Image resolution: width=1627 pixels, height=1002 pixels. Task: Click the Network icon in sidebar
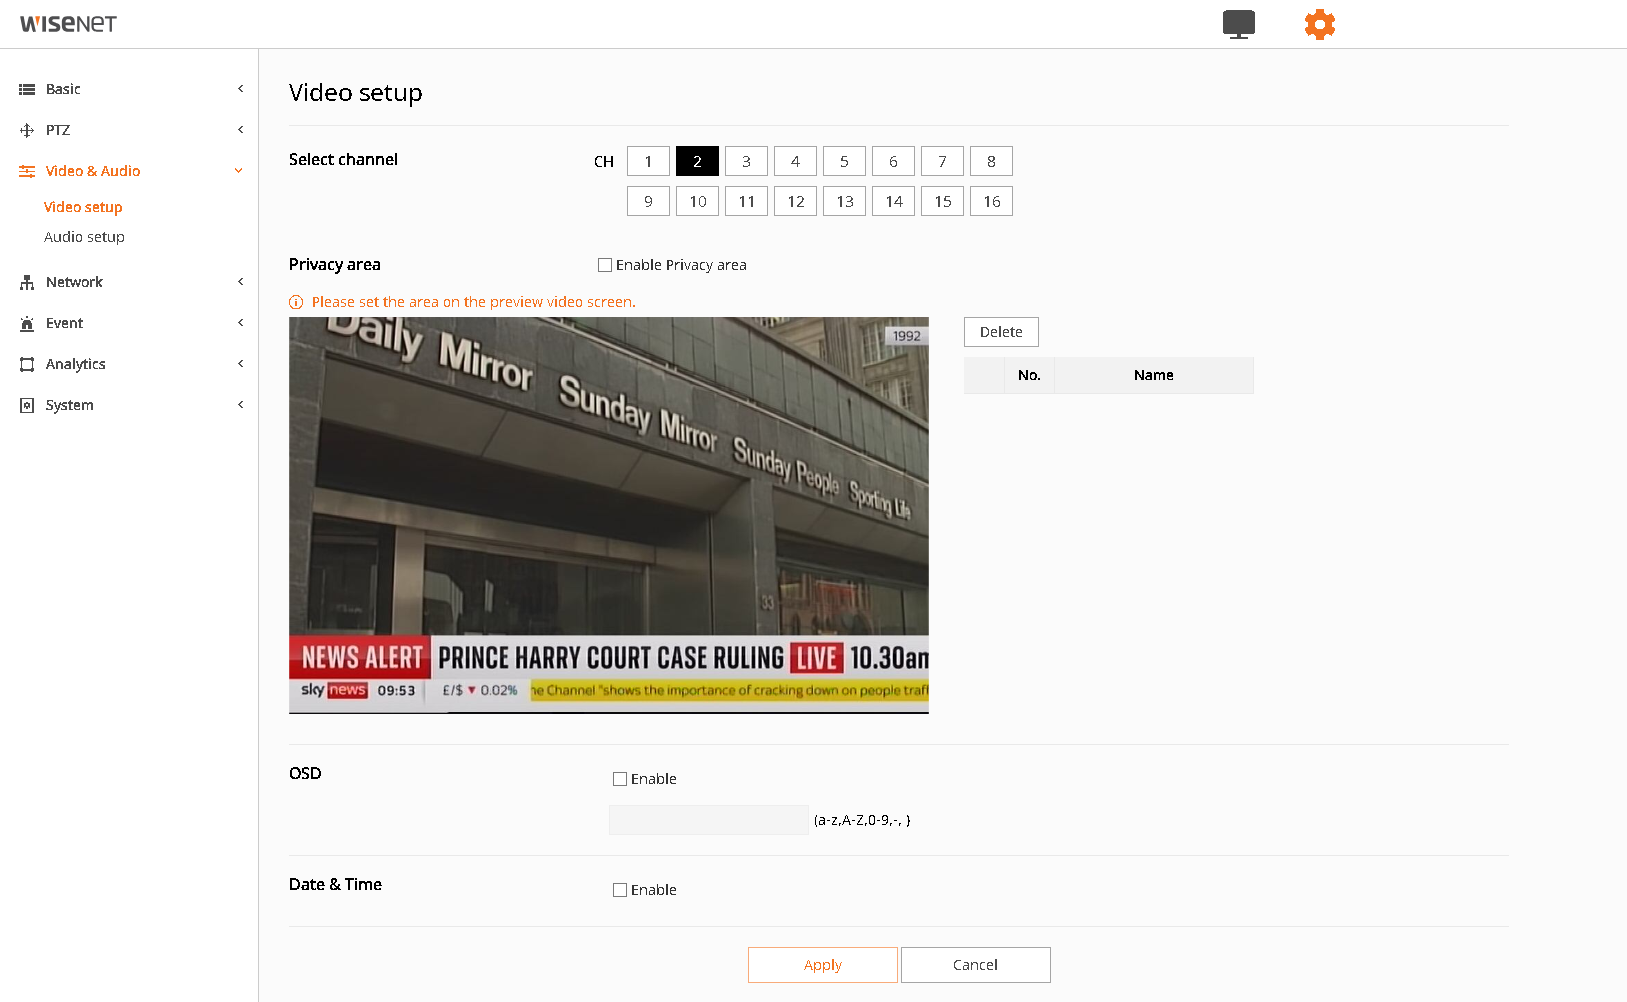(x=27, y=282)
